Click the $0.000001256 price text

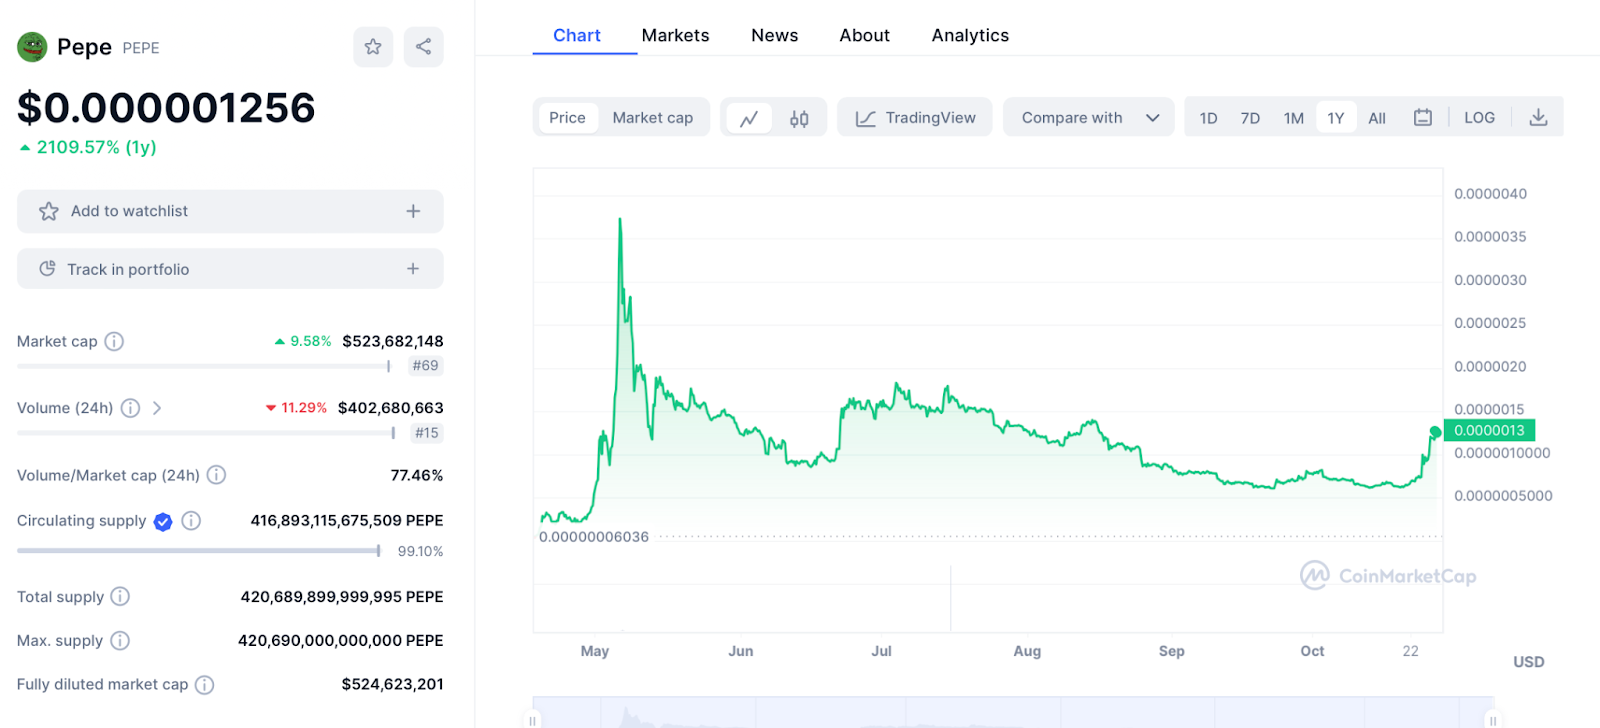[x=166, y=108]
